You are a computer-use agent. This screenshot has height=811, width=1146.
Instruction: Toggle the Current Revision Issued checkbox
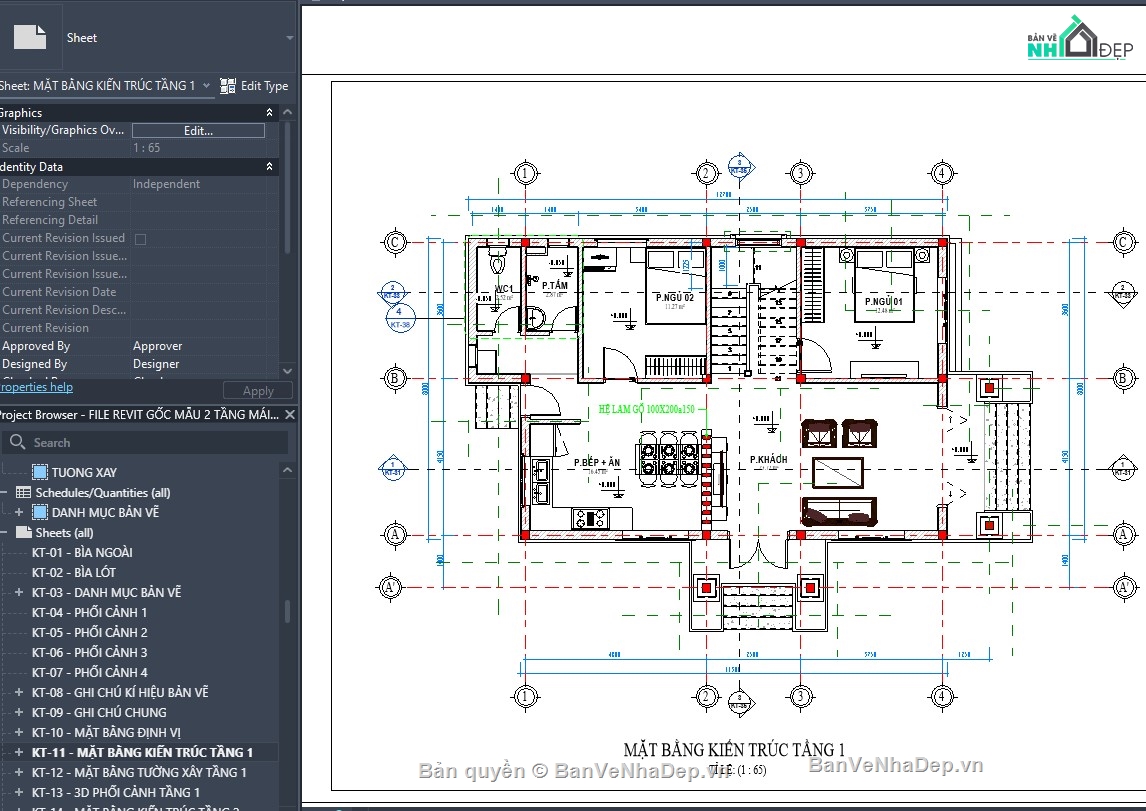point(140,239)
